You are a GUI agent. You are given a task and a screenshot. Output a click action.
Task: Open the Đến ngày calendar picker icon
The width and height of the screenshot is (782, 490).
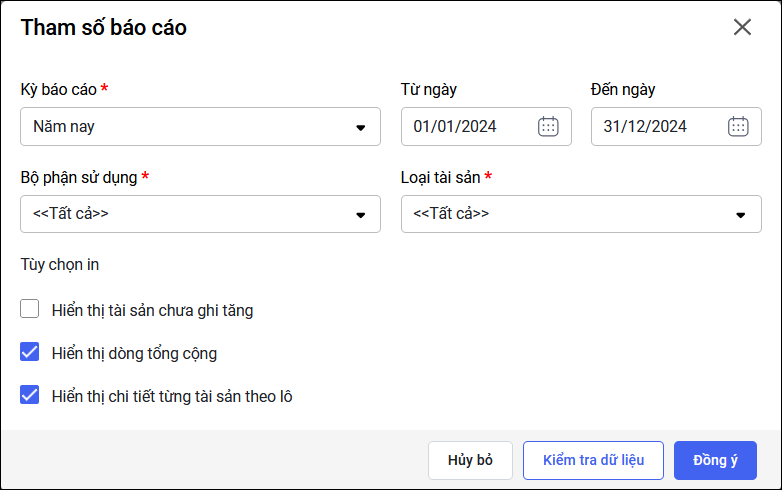tap(738, 126)
